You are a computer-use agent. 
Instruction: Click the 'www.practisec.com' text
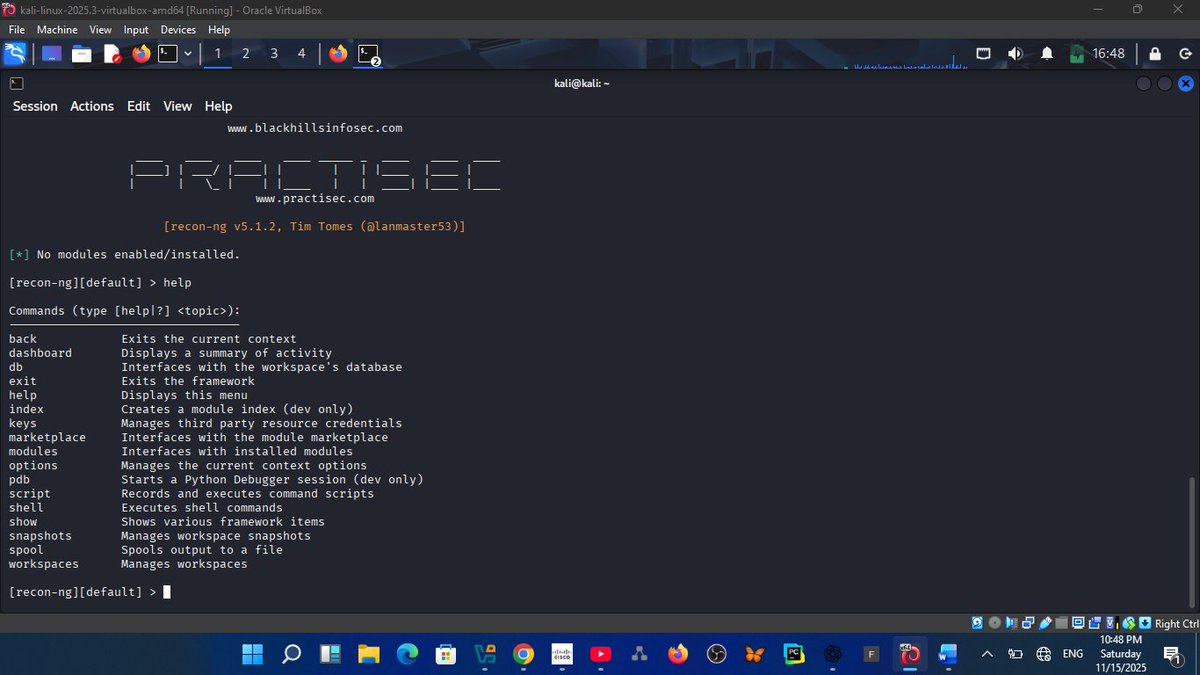(x=314, y=198)
